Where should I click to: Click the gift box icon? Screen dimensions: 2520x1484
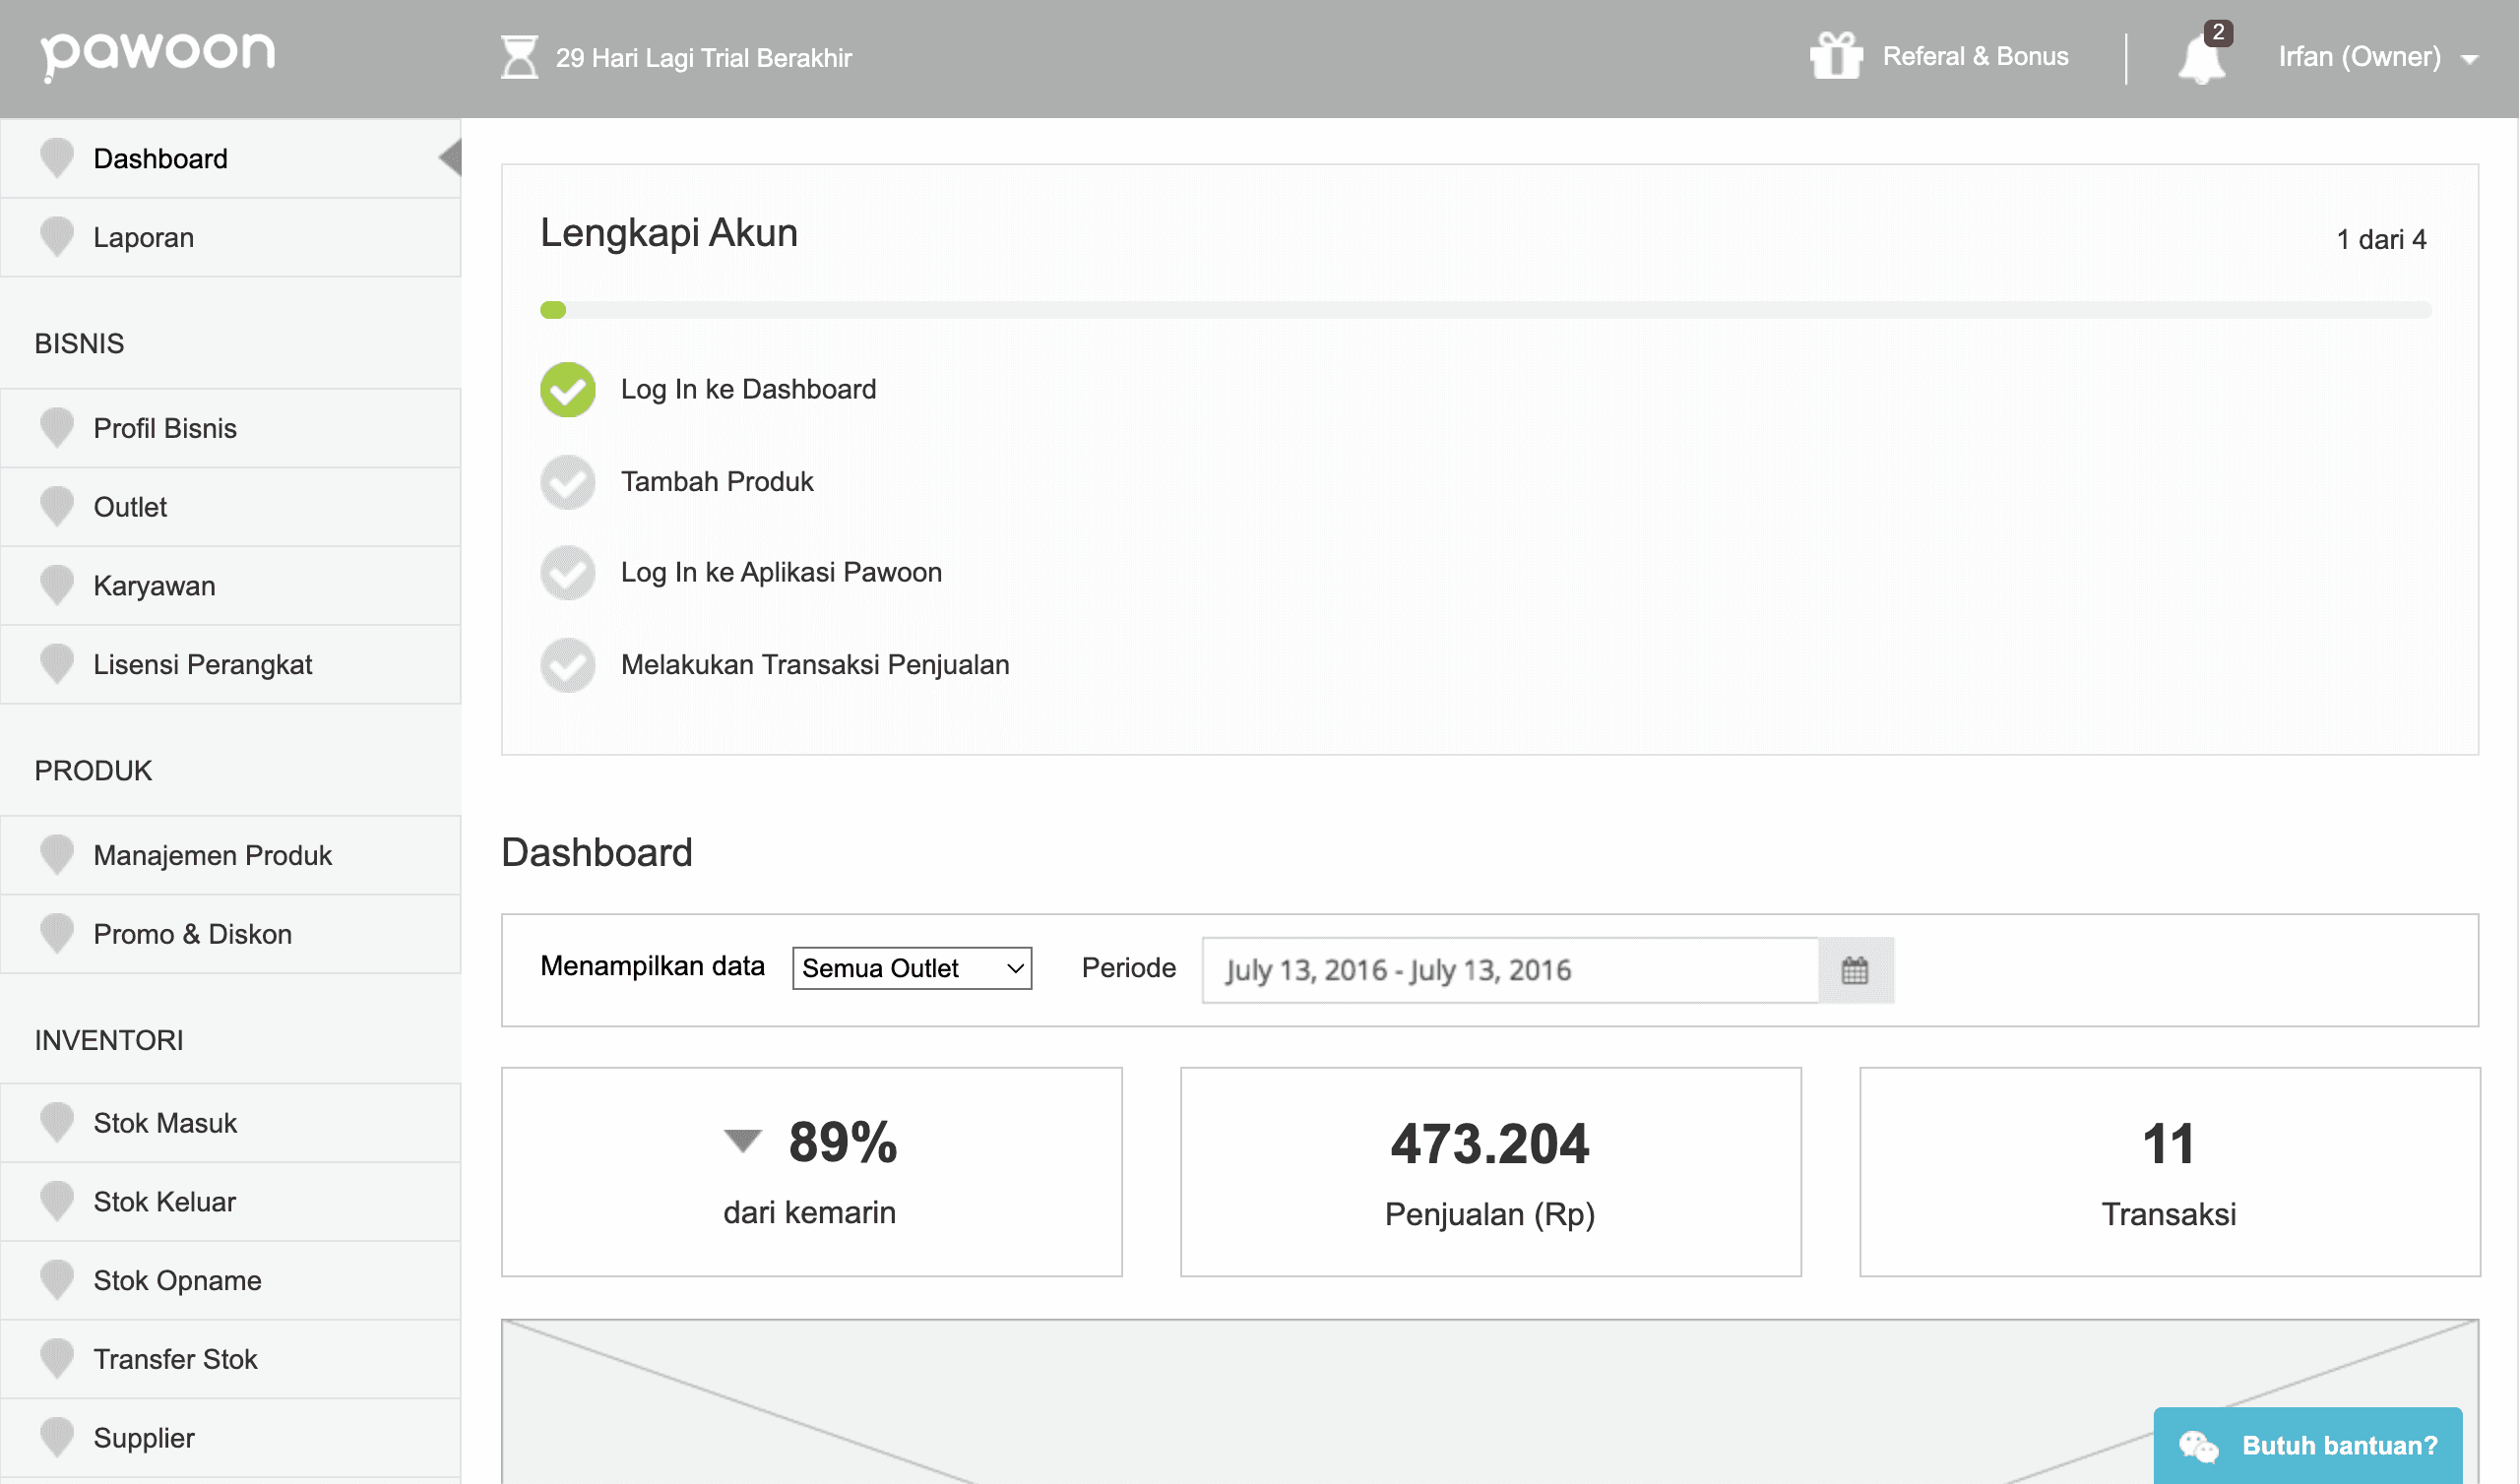[x=1837, y=55]
